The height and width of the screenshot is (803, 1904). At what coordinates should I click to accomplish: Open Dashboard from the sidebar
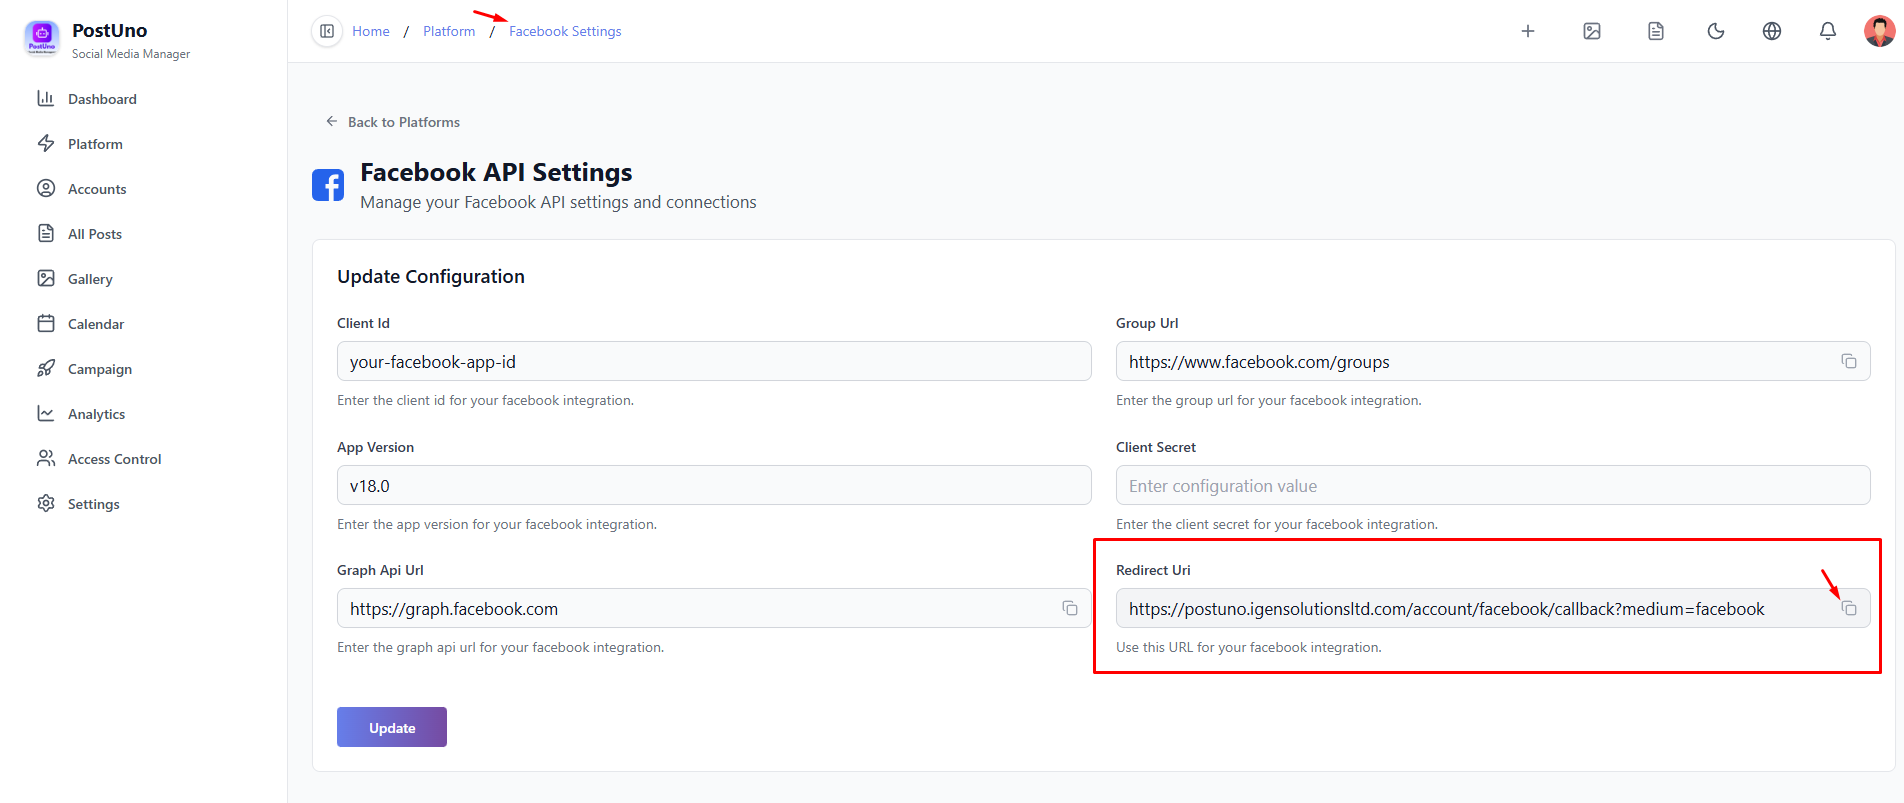102,99
